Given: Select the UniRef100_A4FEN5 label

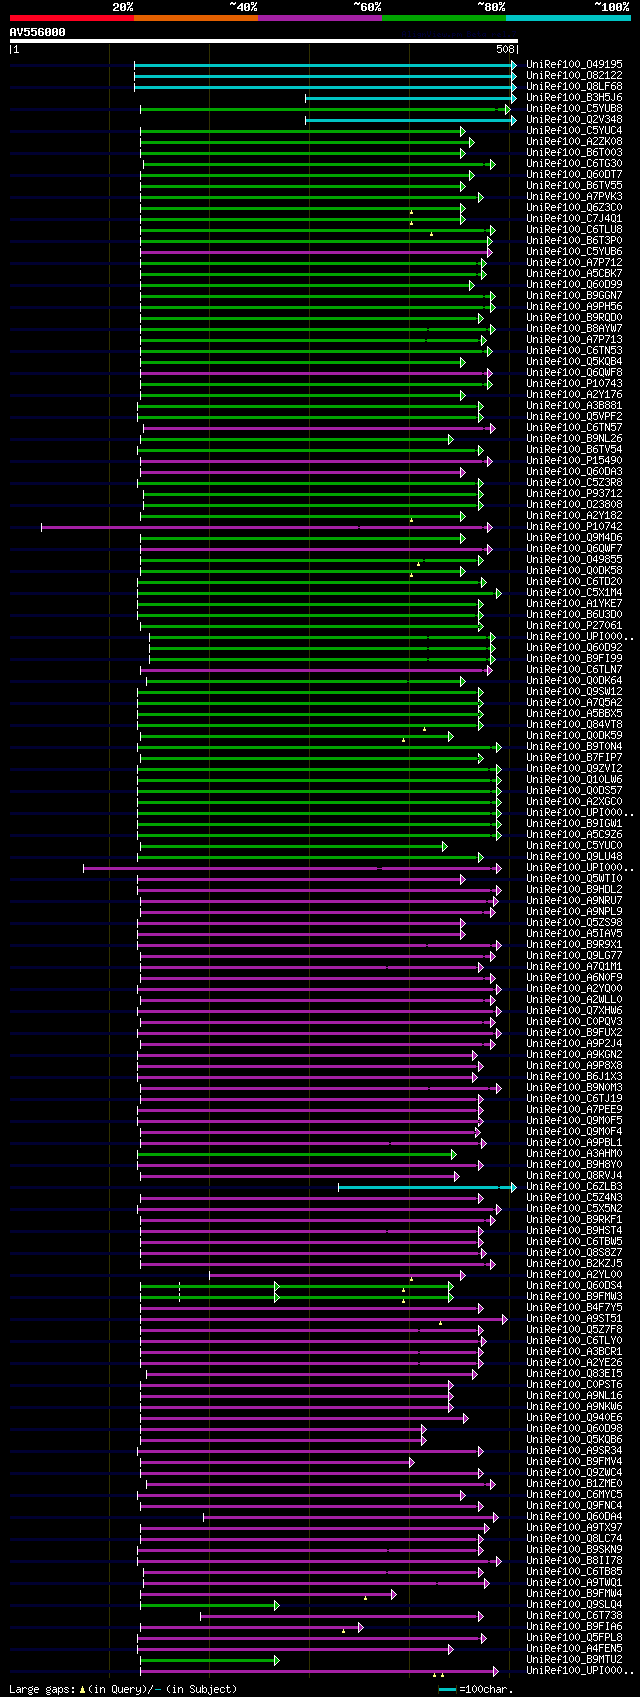Looking at the screenshot, I should [x=574, y=1649].
